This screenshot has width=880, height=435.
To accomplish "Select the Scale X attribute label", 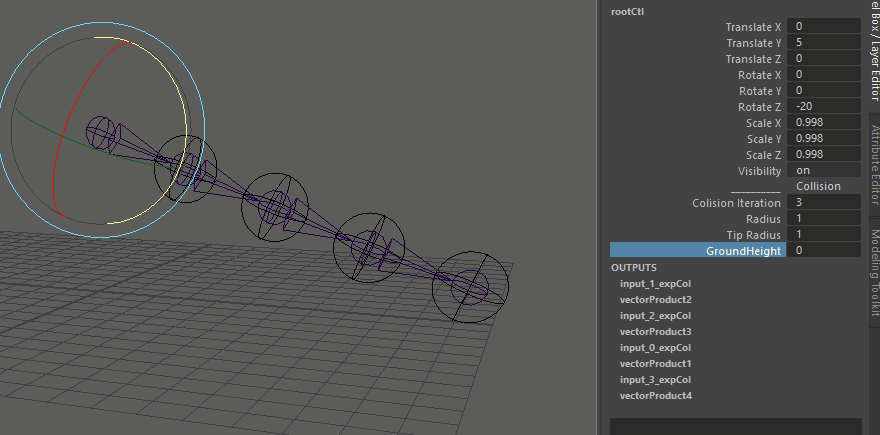I will click(763, 123).
